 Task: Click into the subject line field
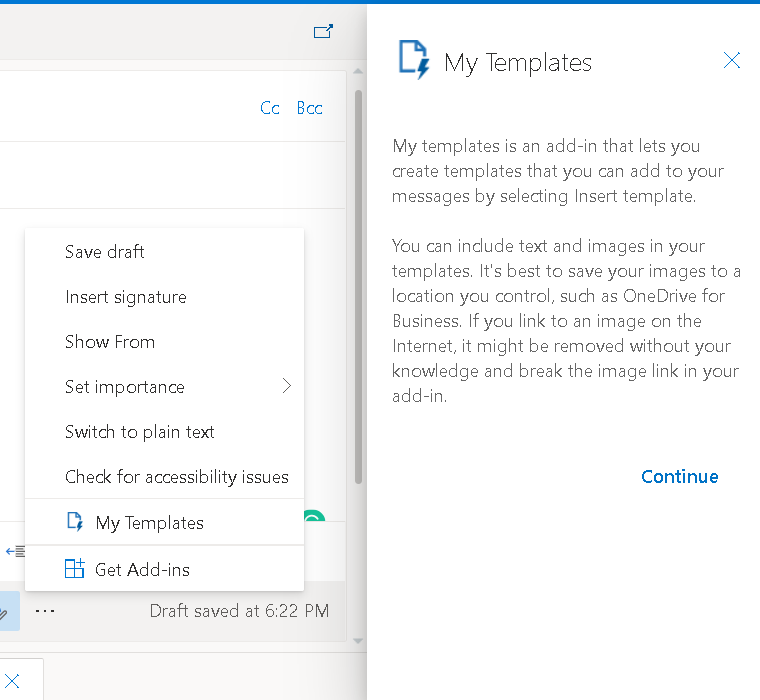tap(173, 175)
